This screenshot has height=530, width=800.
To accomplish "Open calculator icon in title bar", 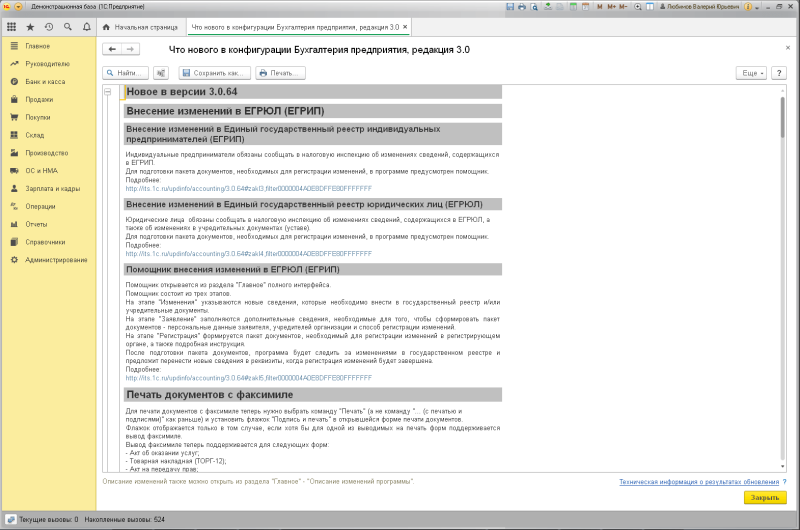I will (x=573, y=7).
